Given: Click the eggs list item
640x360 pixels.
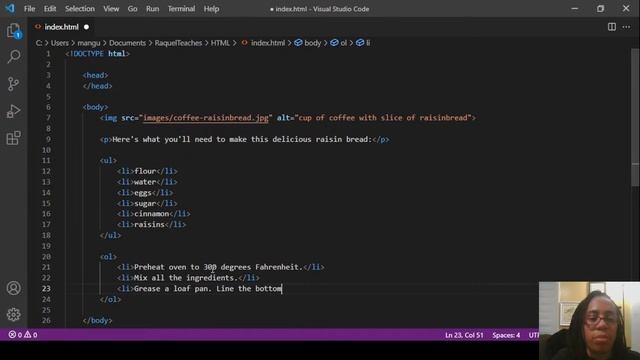Looking at the screenshot, I should 145,193.
